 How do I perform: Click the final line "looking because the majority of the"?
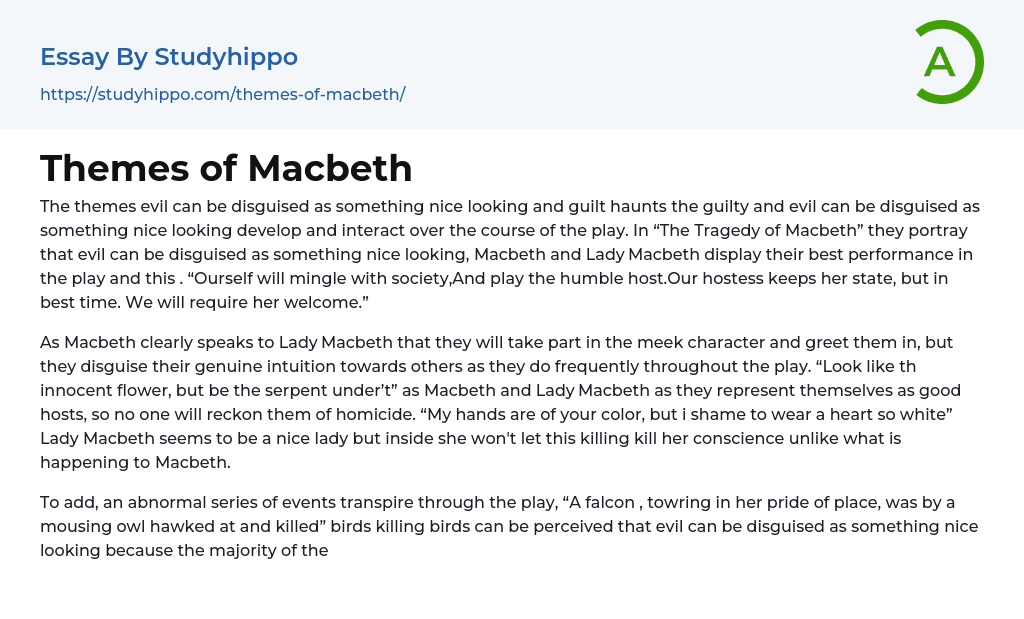coord(184,550)
